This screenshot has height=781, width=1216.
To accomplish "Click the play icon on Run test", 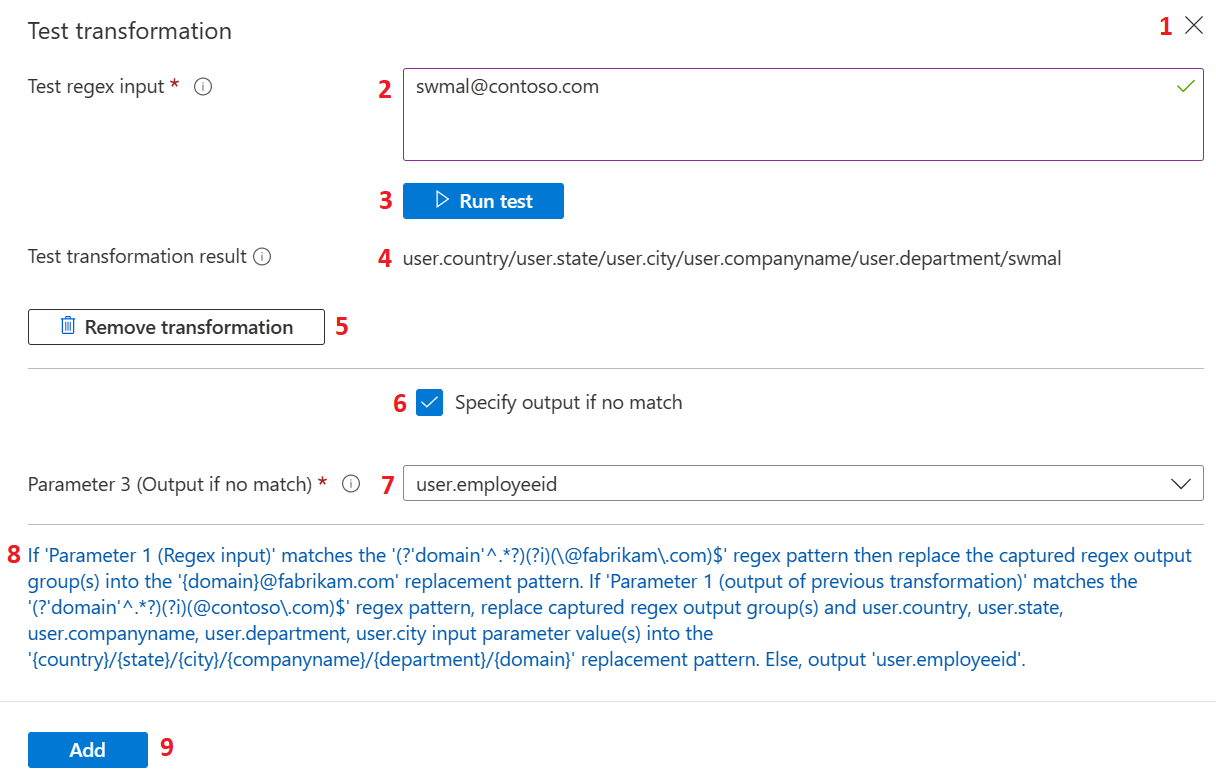I will tap(442, 201).
